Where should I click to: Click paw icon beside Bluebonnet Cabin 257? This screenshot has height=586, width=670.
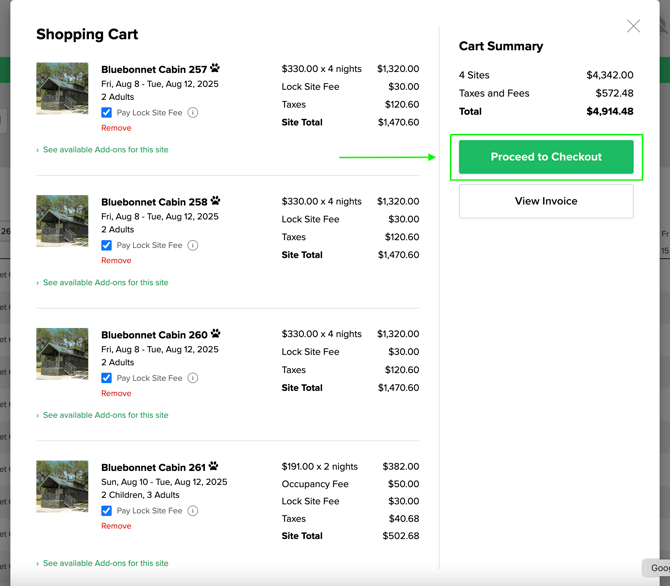[215, 69]
